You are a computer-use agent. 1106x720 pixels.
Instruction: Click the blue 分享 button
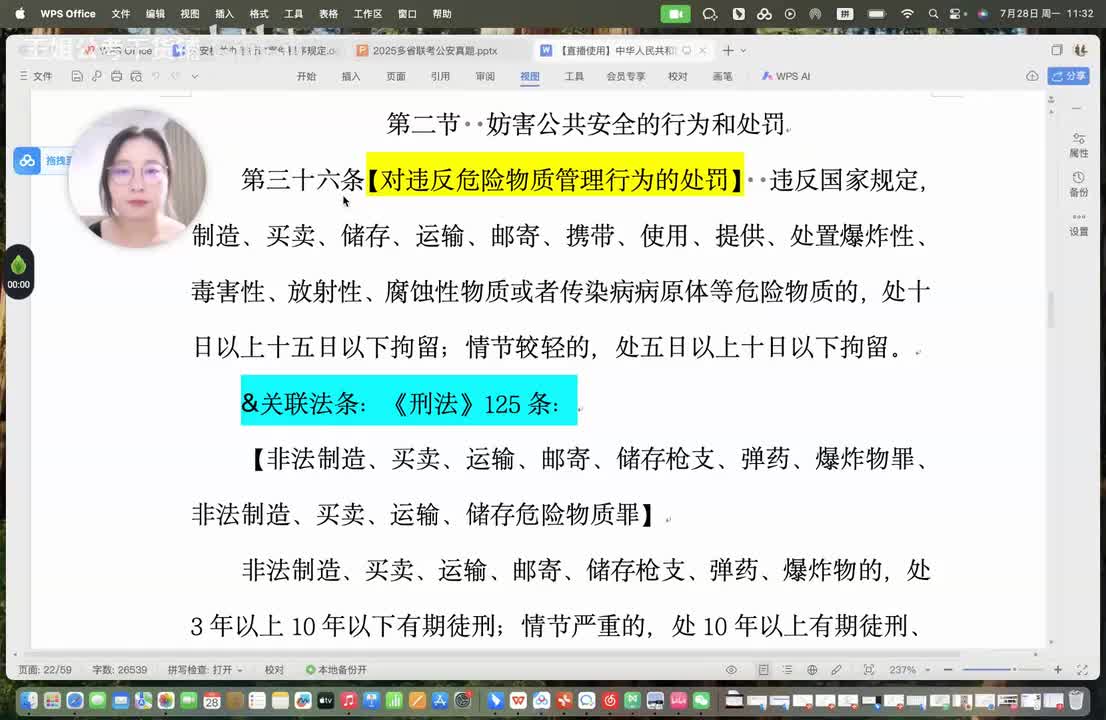(1069, 75)
